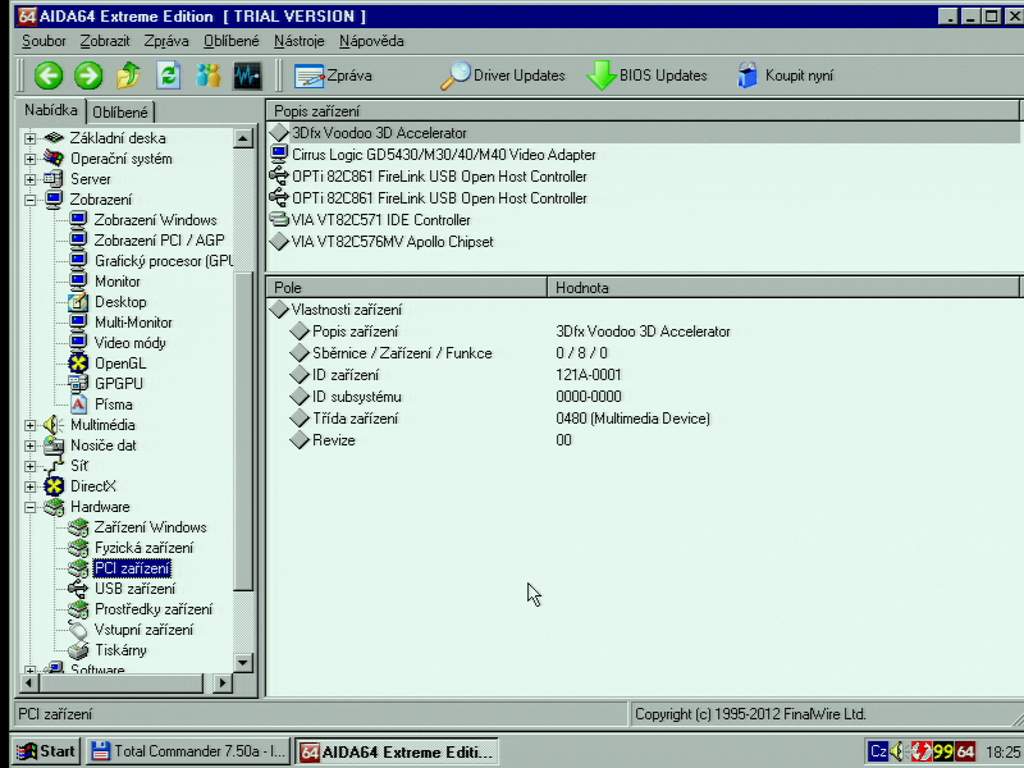Open the Nástroje menu
Viewport: 1024px width, 768px height.
[x=299, y=41]
